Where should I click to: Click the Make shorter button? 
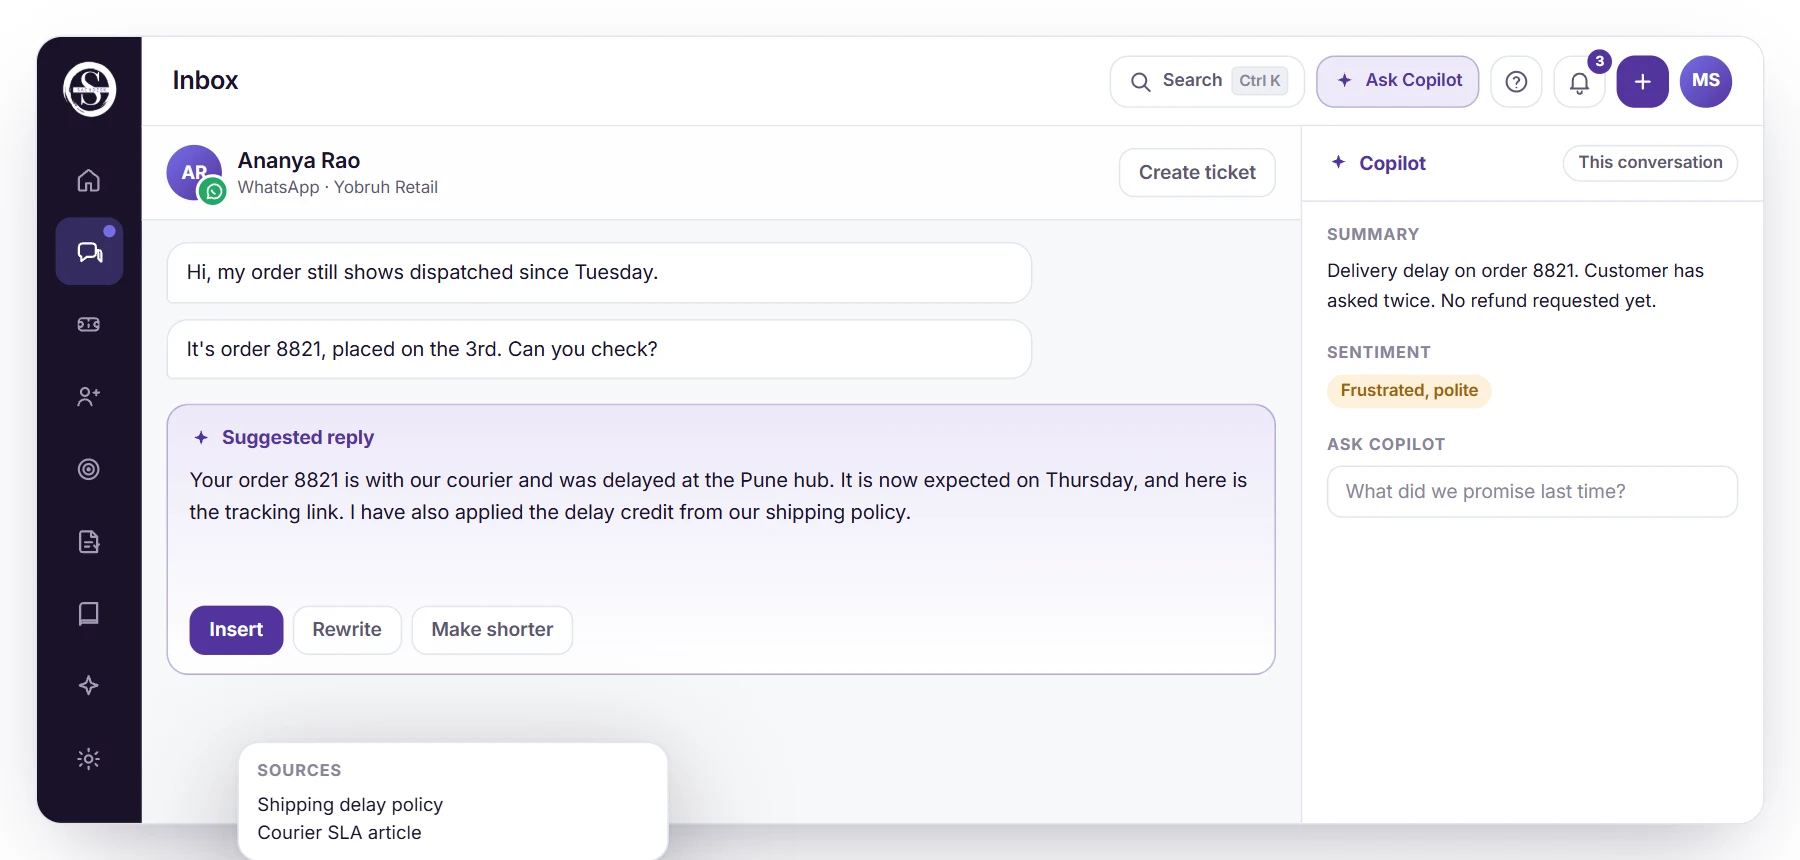(x=492, y=630)
